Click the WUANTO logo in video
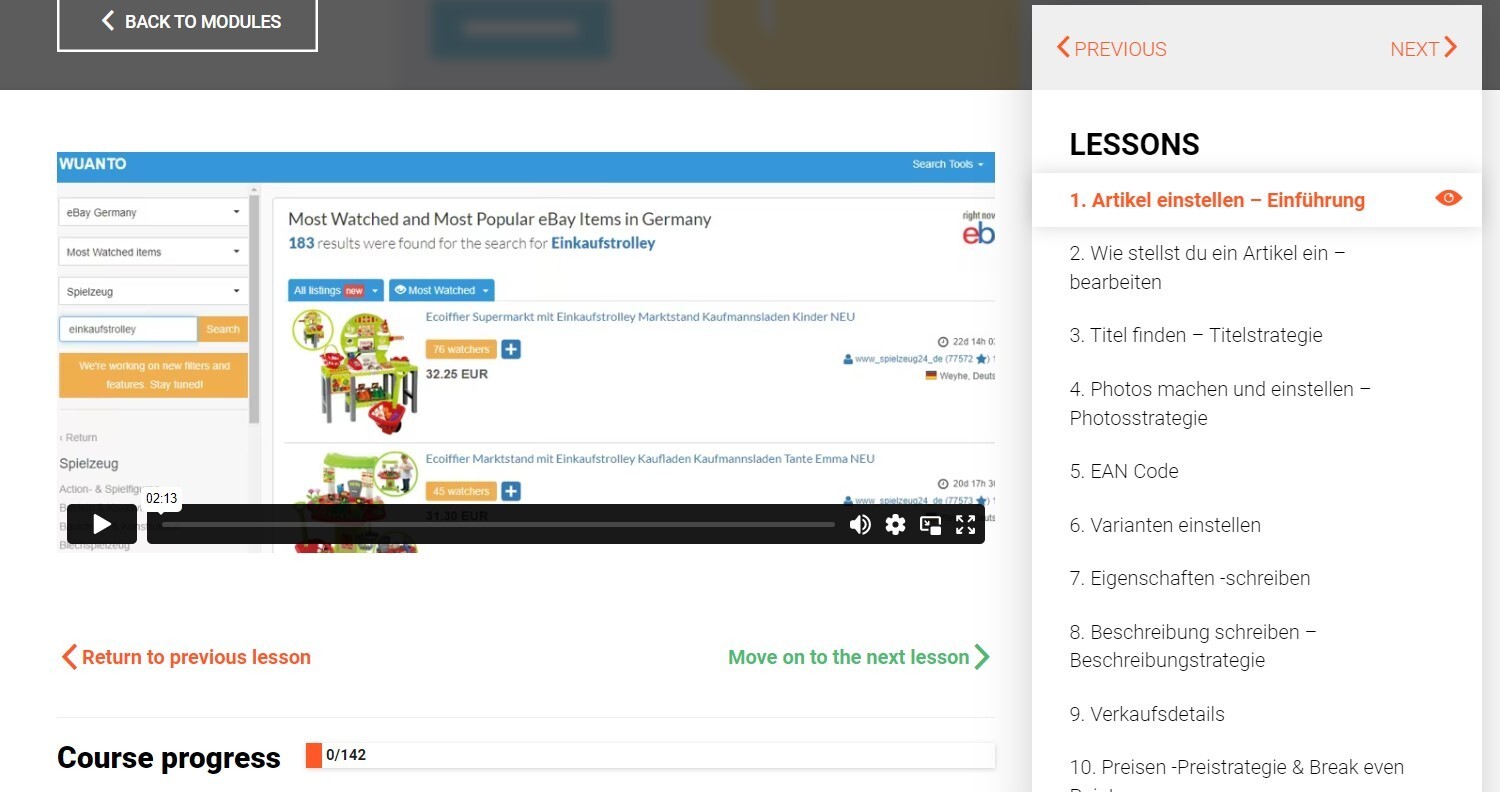 coord(93,164)
